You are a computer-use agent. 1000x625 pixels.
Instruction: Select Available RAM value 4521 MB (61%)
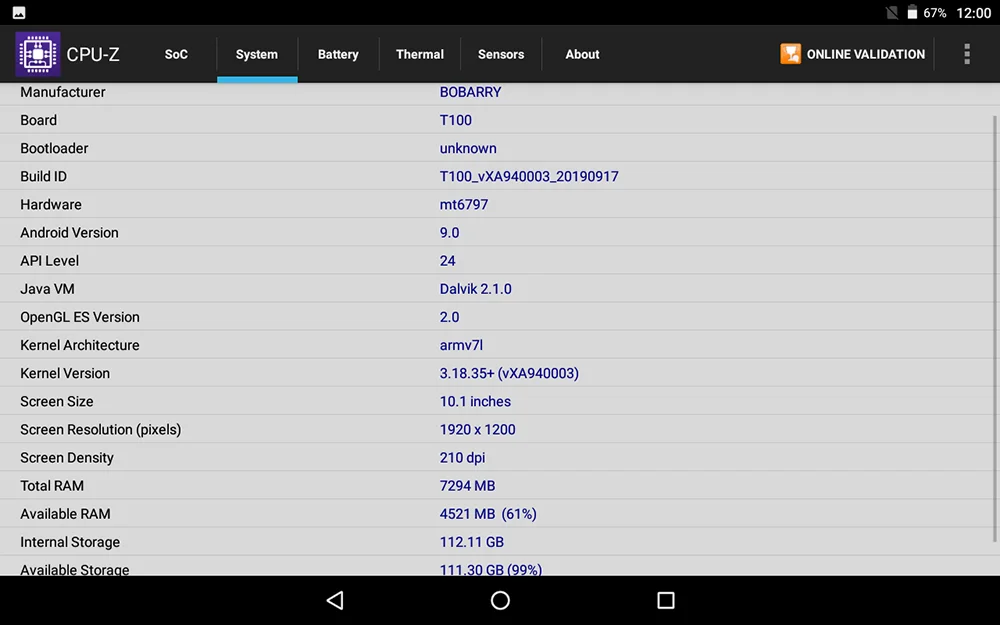coord(488,513)
